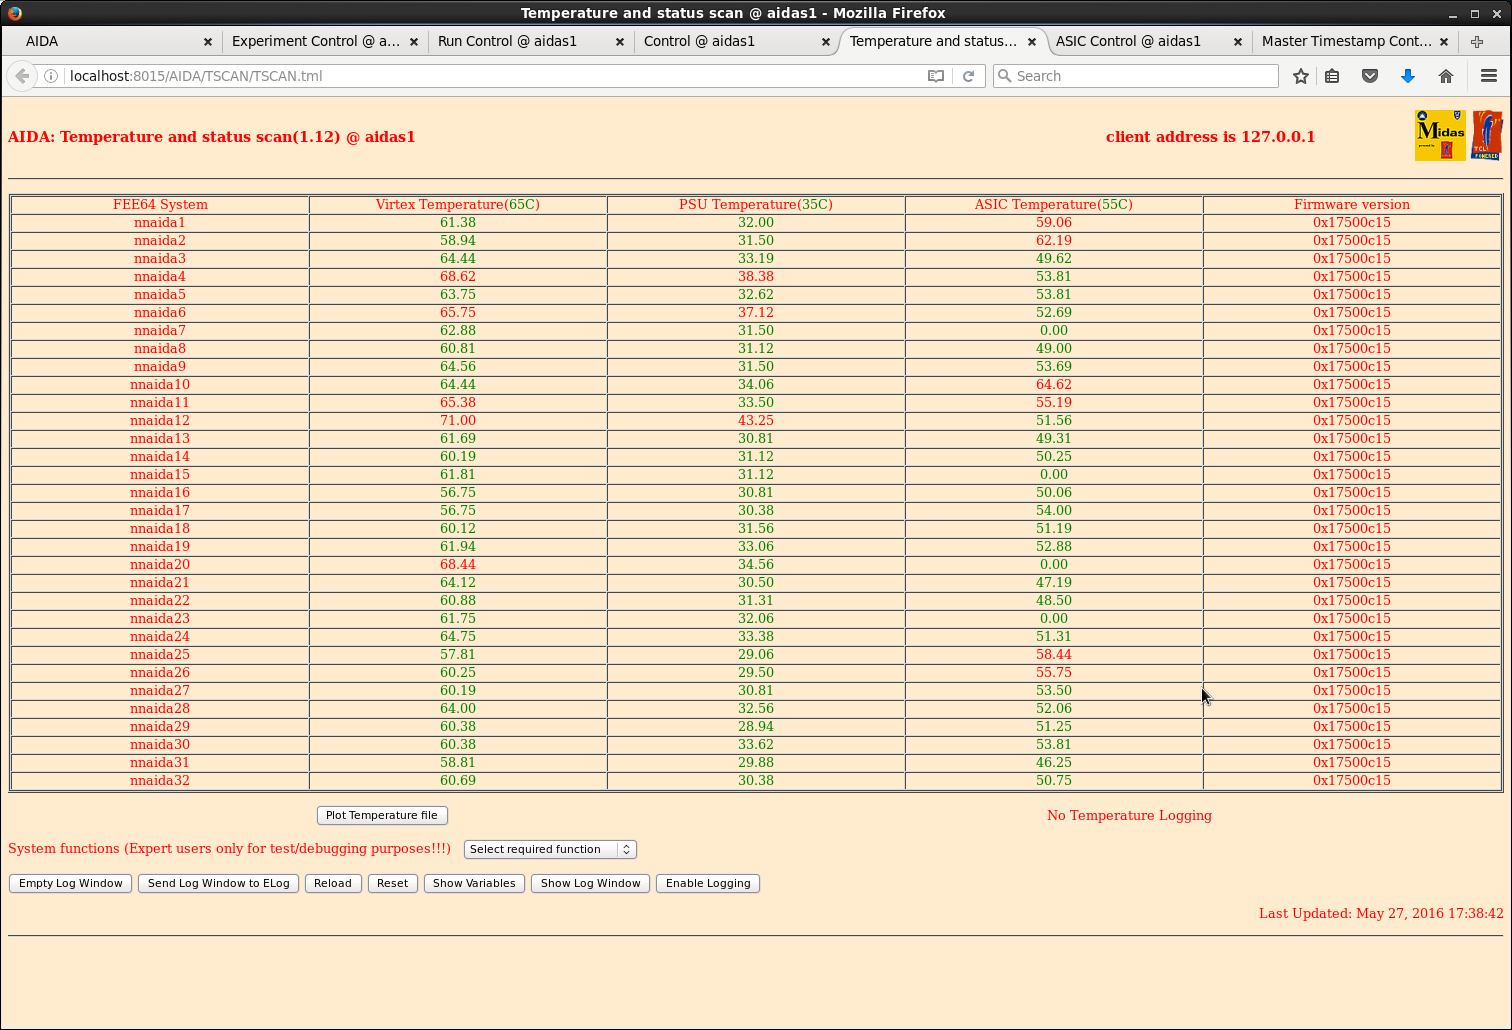Click the Midas logo image
Image resolution: width=1512 pixels, height=1030 pixels.
1440,135
